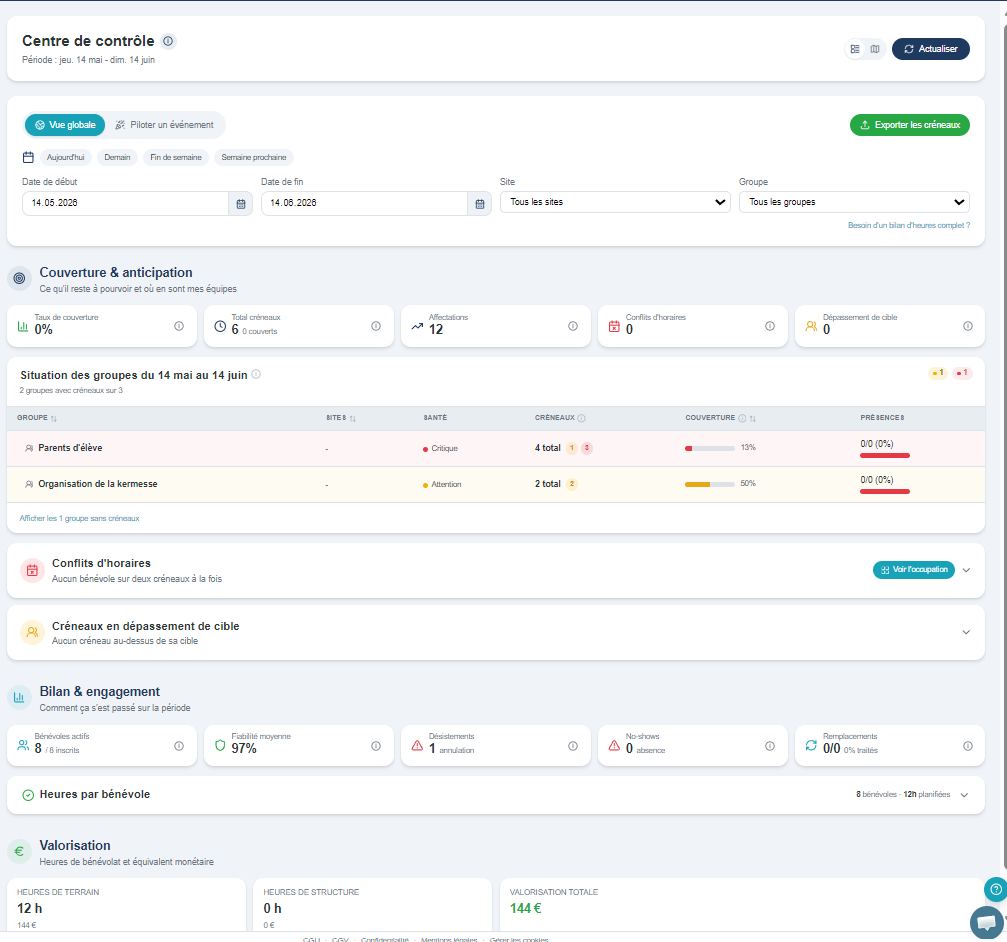The height and width of the screenshot is (942, 1007).
Task: Click Parents d'élève coverage progress bar
Action: click(x=710, y=448)
